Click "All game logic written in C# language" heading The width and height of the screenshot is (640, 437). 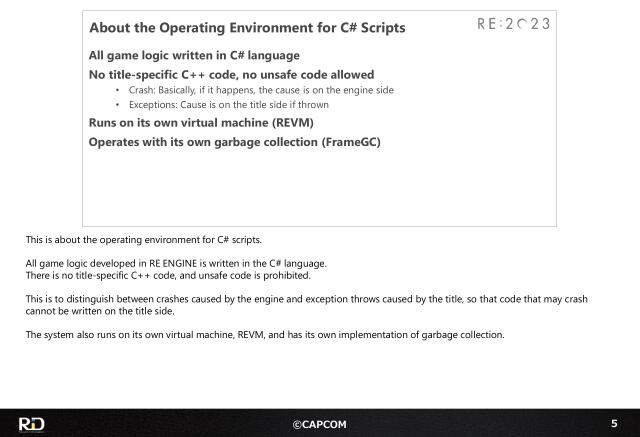click(x=194, y=56)
